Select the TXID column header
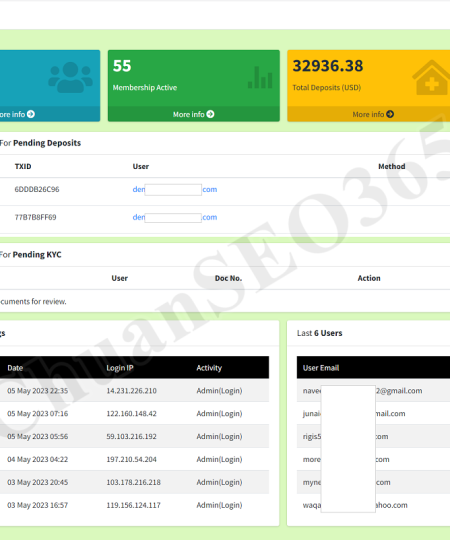Image resolution: width=450 pixels, height=540 pixels. (23, 166)
